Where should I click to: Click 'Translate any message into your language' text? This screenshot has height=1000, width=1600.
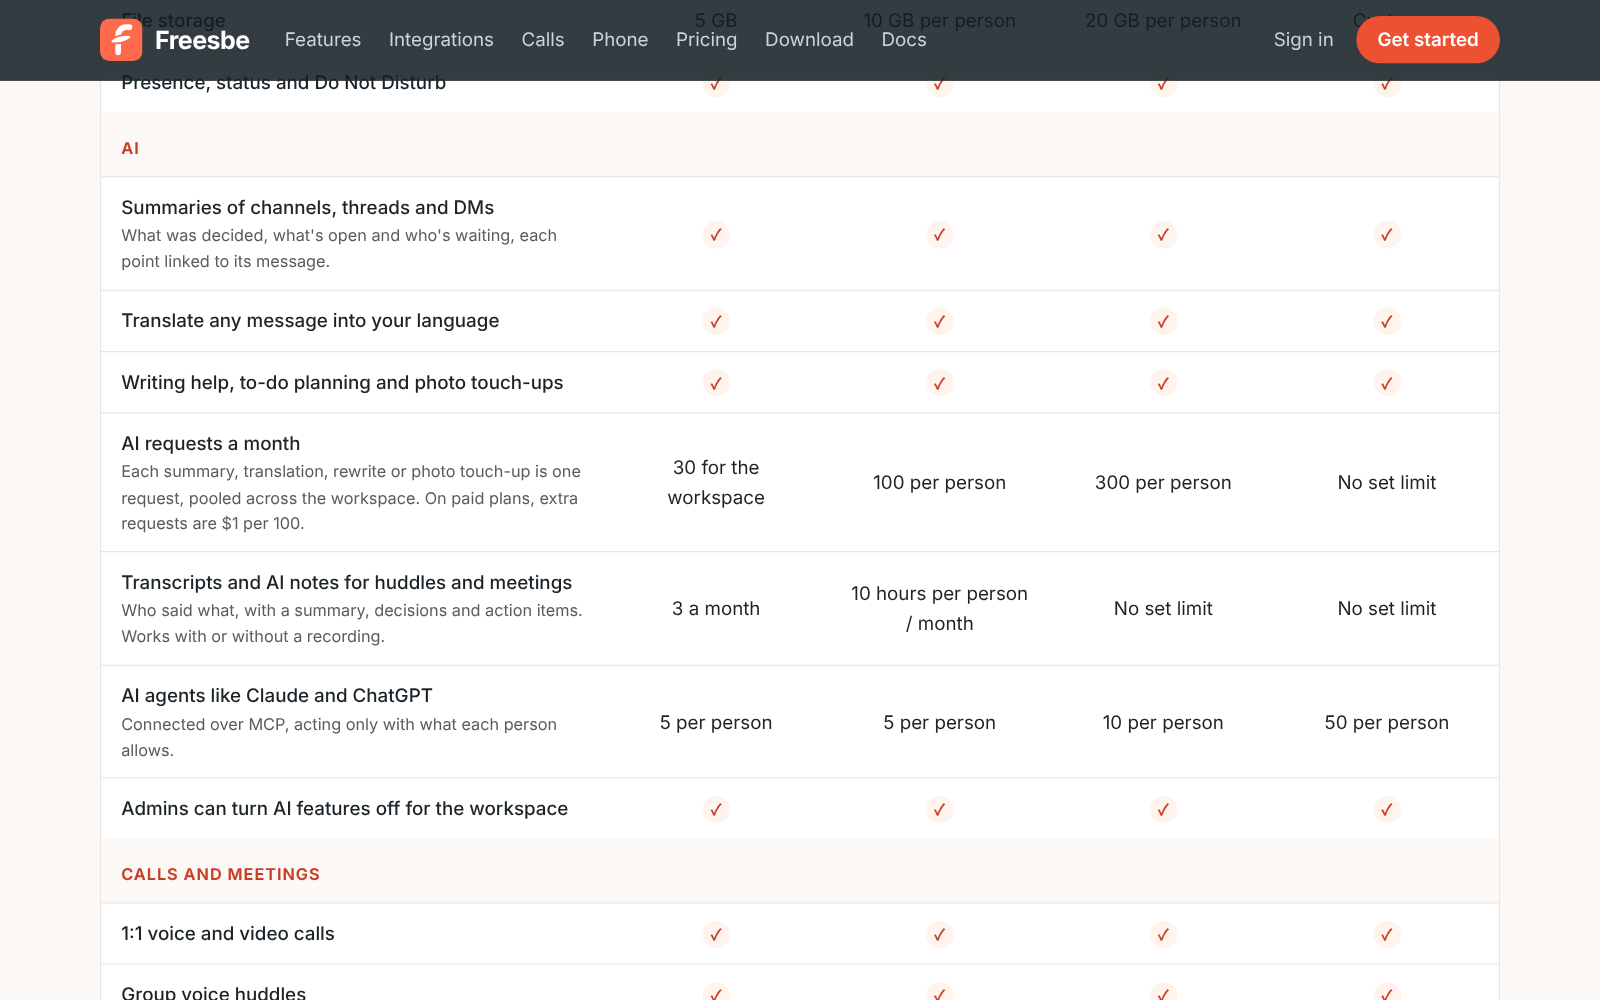tap(310, 321)
